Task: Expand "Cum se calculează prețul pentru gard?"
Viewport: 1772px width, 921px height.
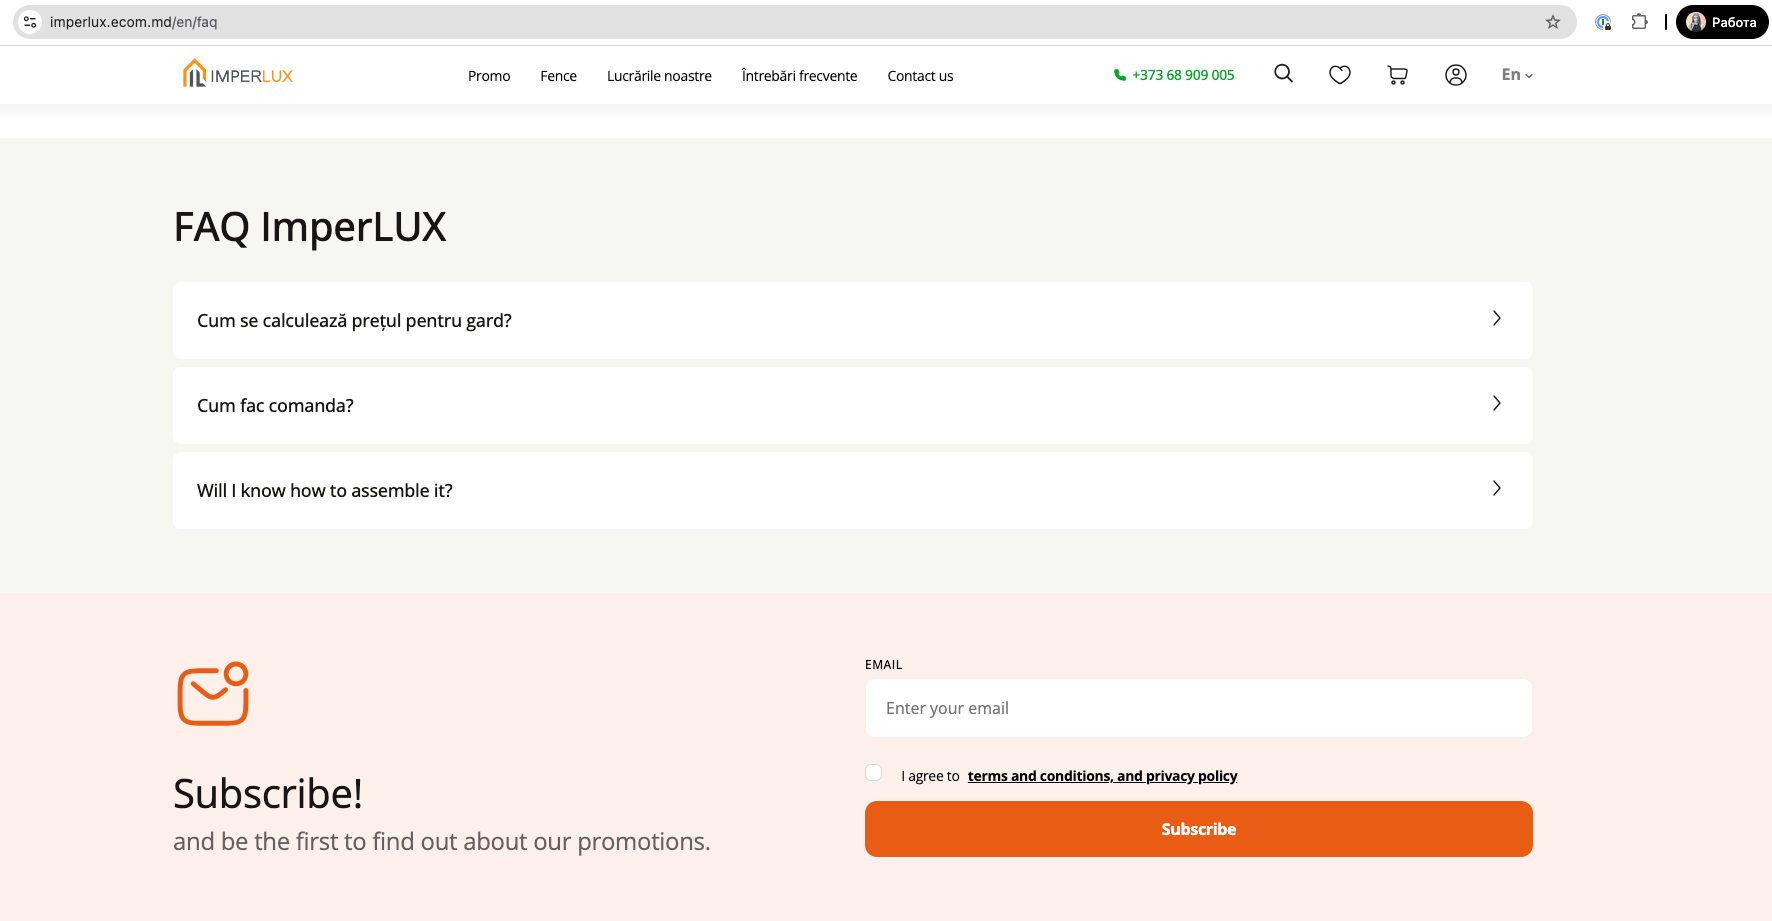Action: click(852, 320)
